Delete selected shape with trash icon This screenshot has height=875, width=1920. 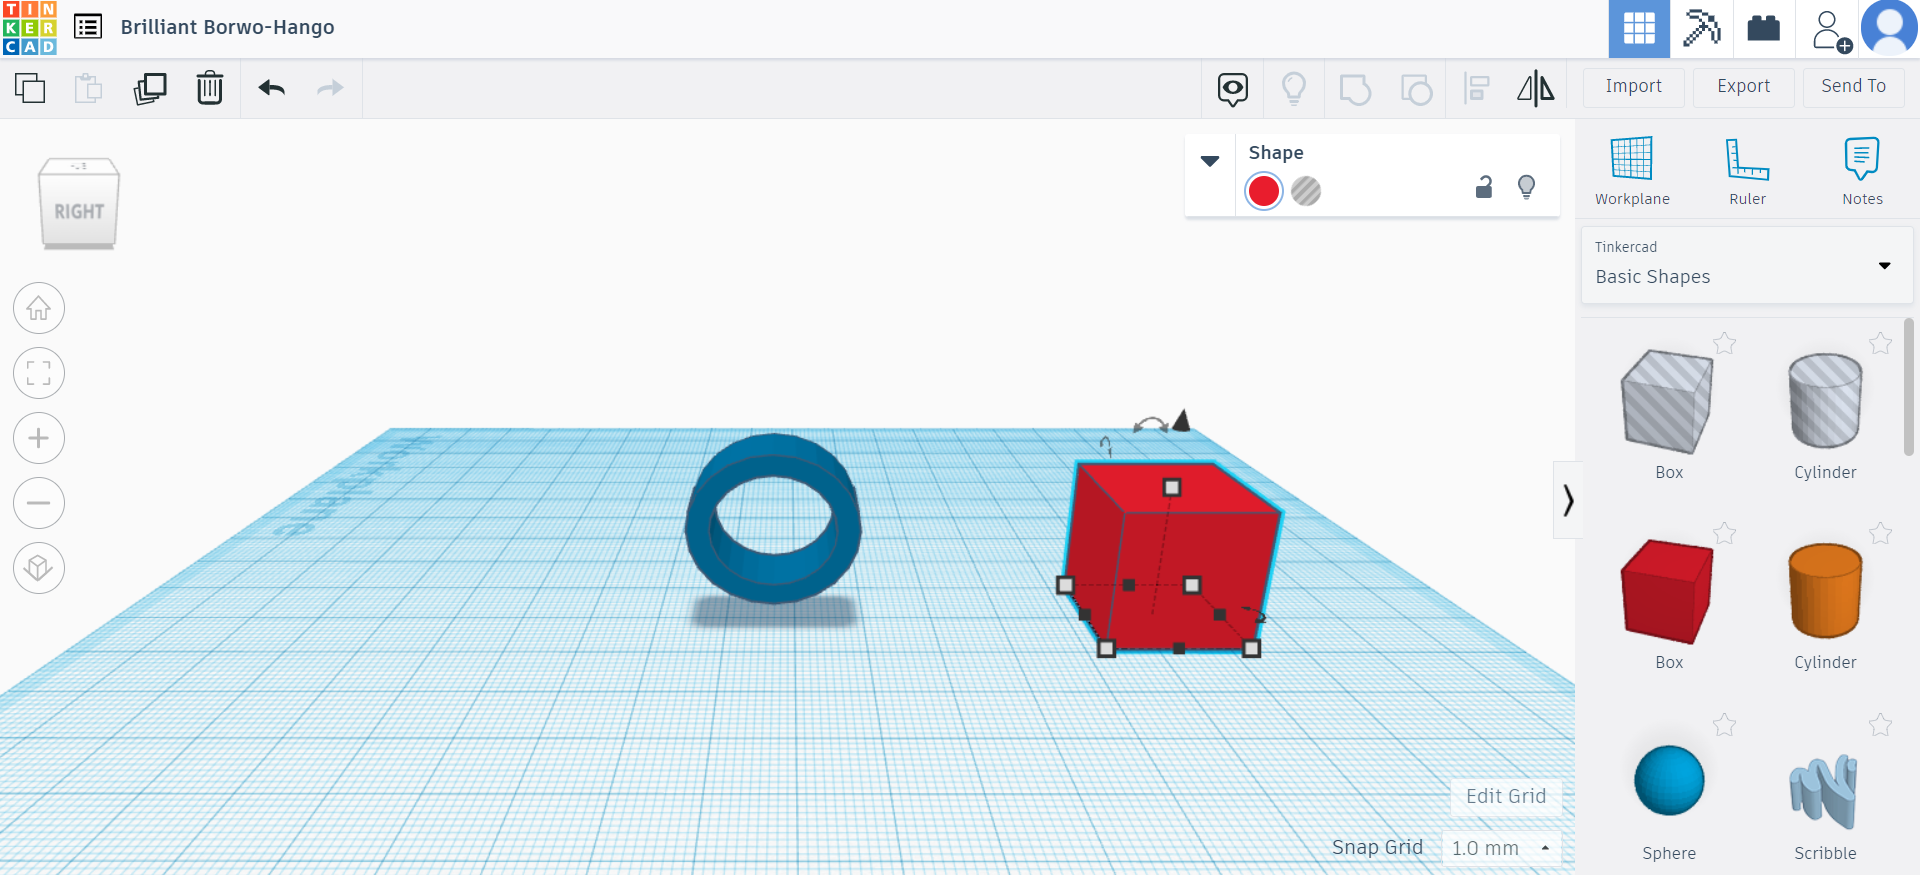210,88
